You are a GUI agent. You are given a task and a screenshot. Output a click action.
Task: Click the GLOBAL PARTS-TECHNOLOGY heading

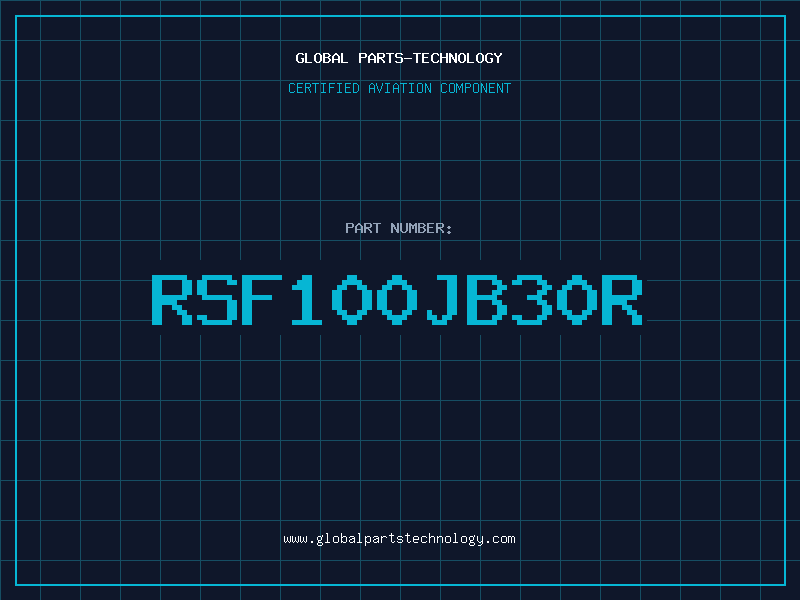click(x=399, y=58)
